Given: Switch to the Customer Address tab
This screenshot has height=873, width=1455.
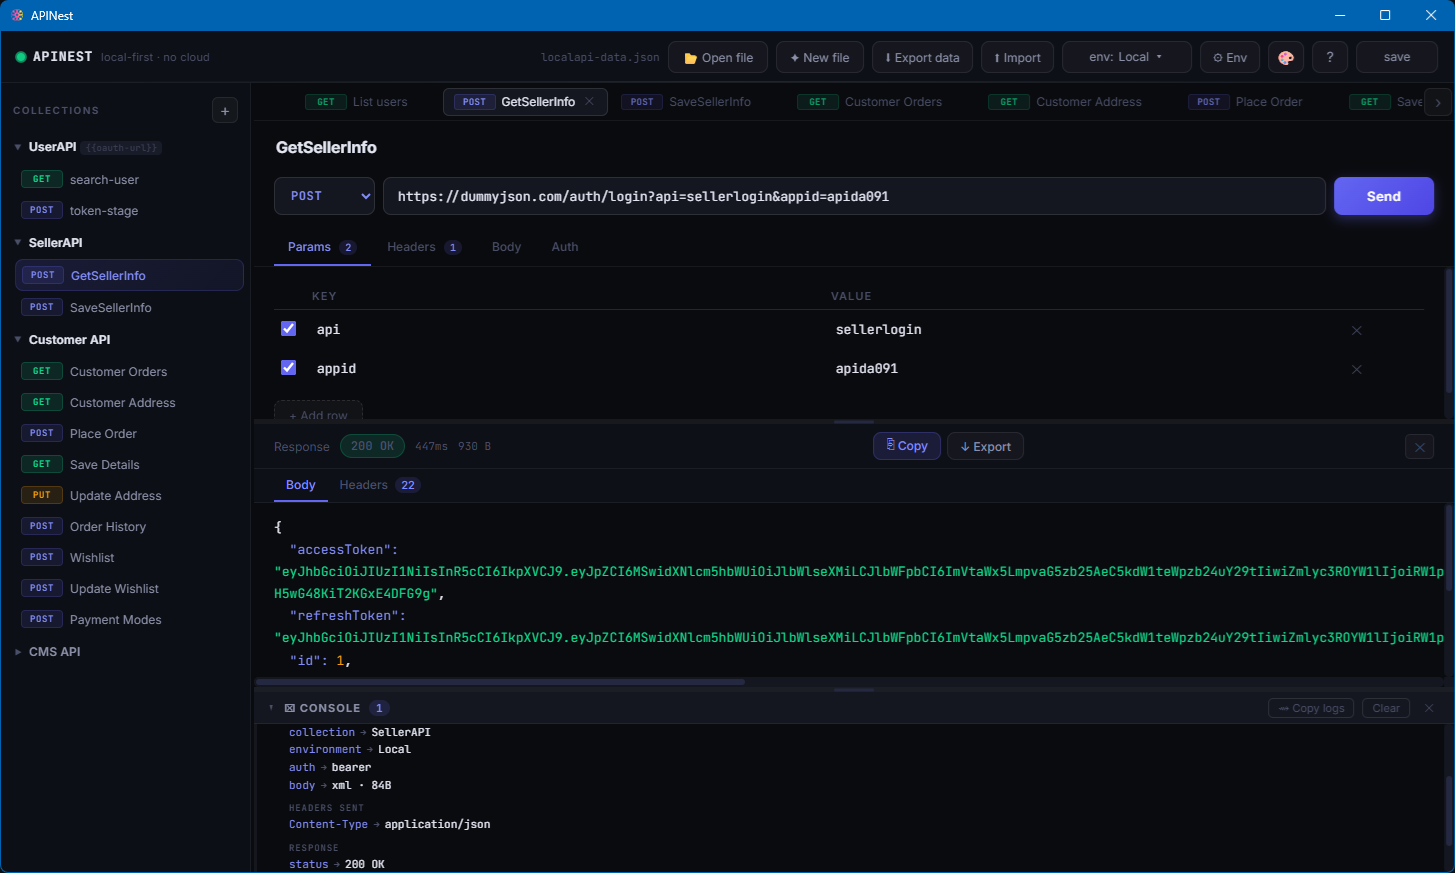Looking at the screenshot, I should click(1065, 102).
